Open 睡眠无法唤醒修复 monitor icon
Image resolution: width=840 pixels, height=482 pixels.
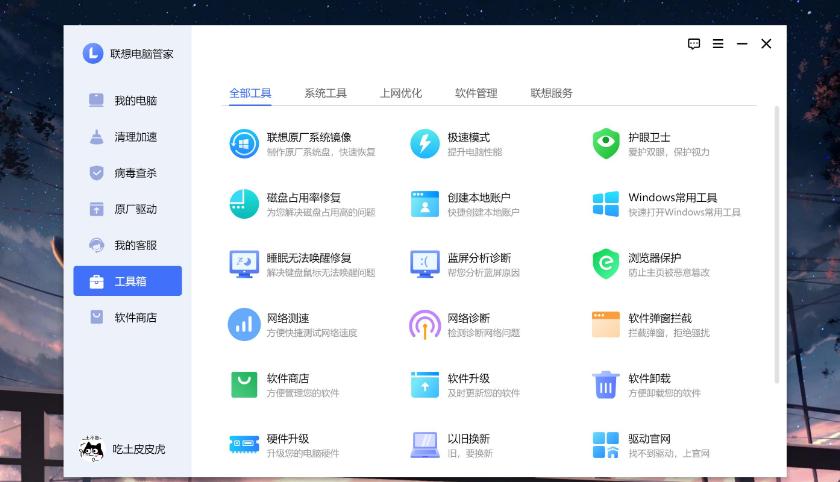click(244, 264)
